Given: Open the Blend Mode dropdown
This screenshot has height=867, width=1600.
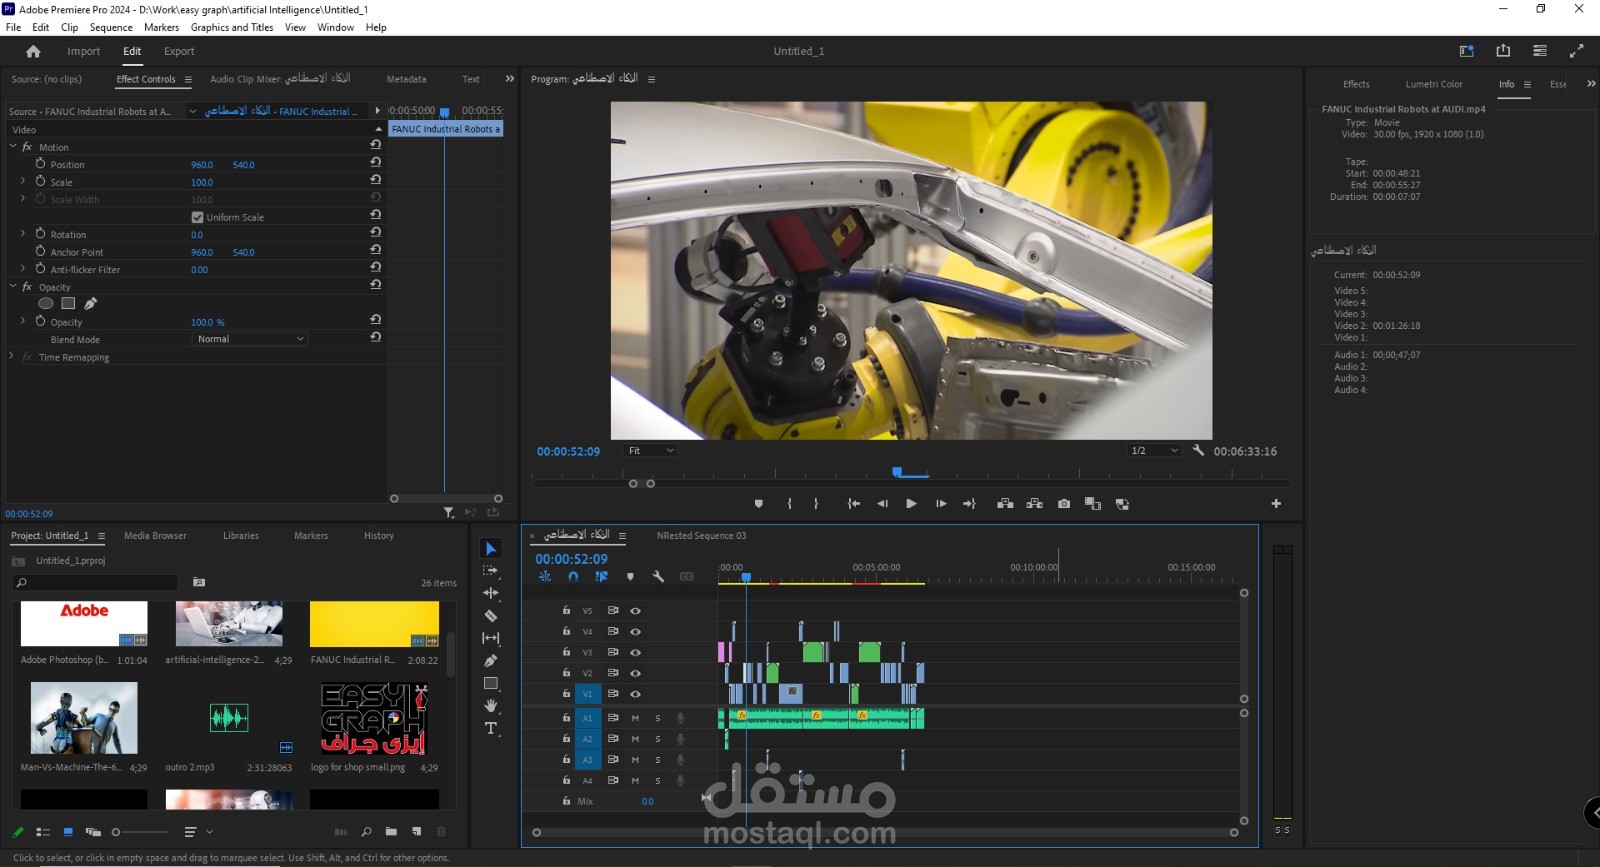Looking at the screenshot, I should 249,339.
